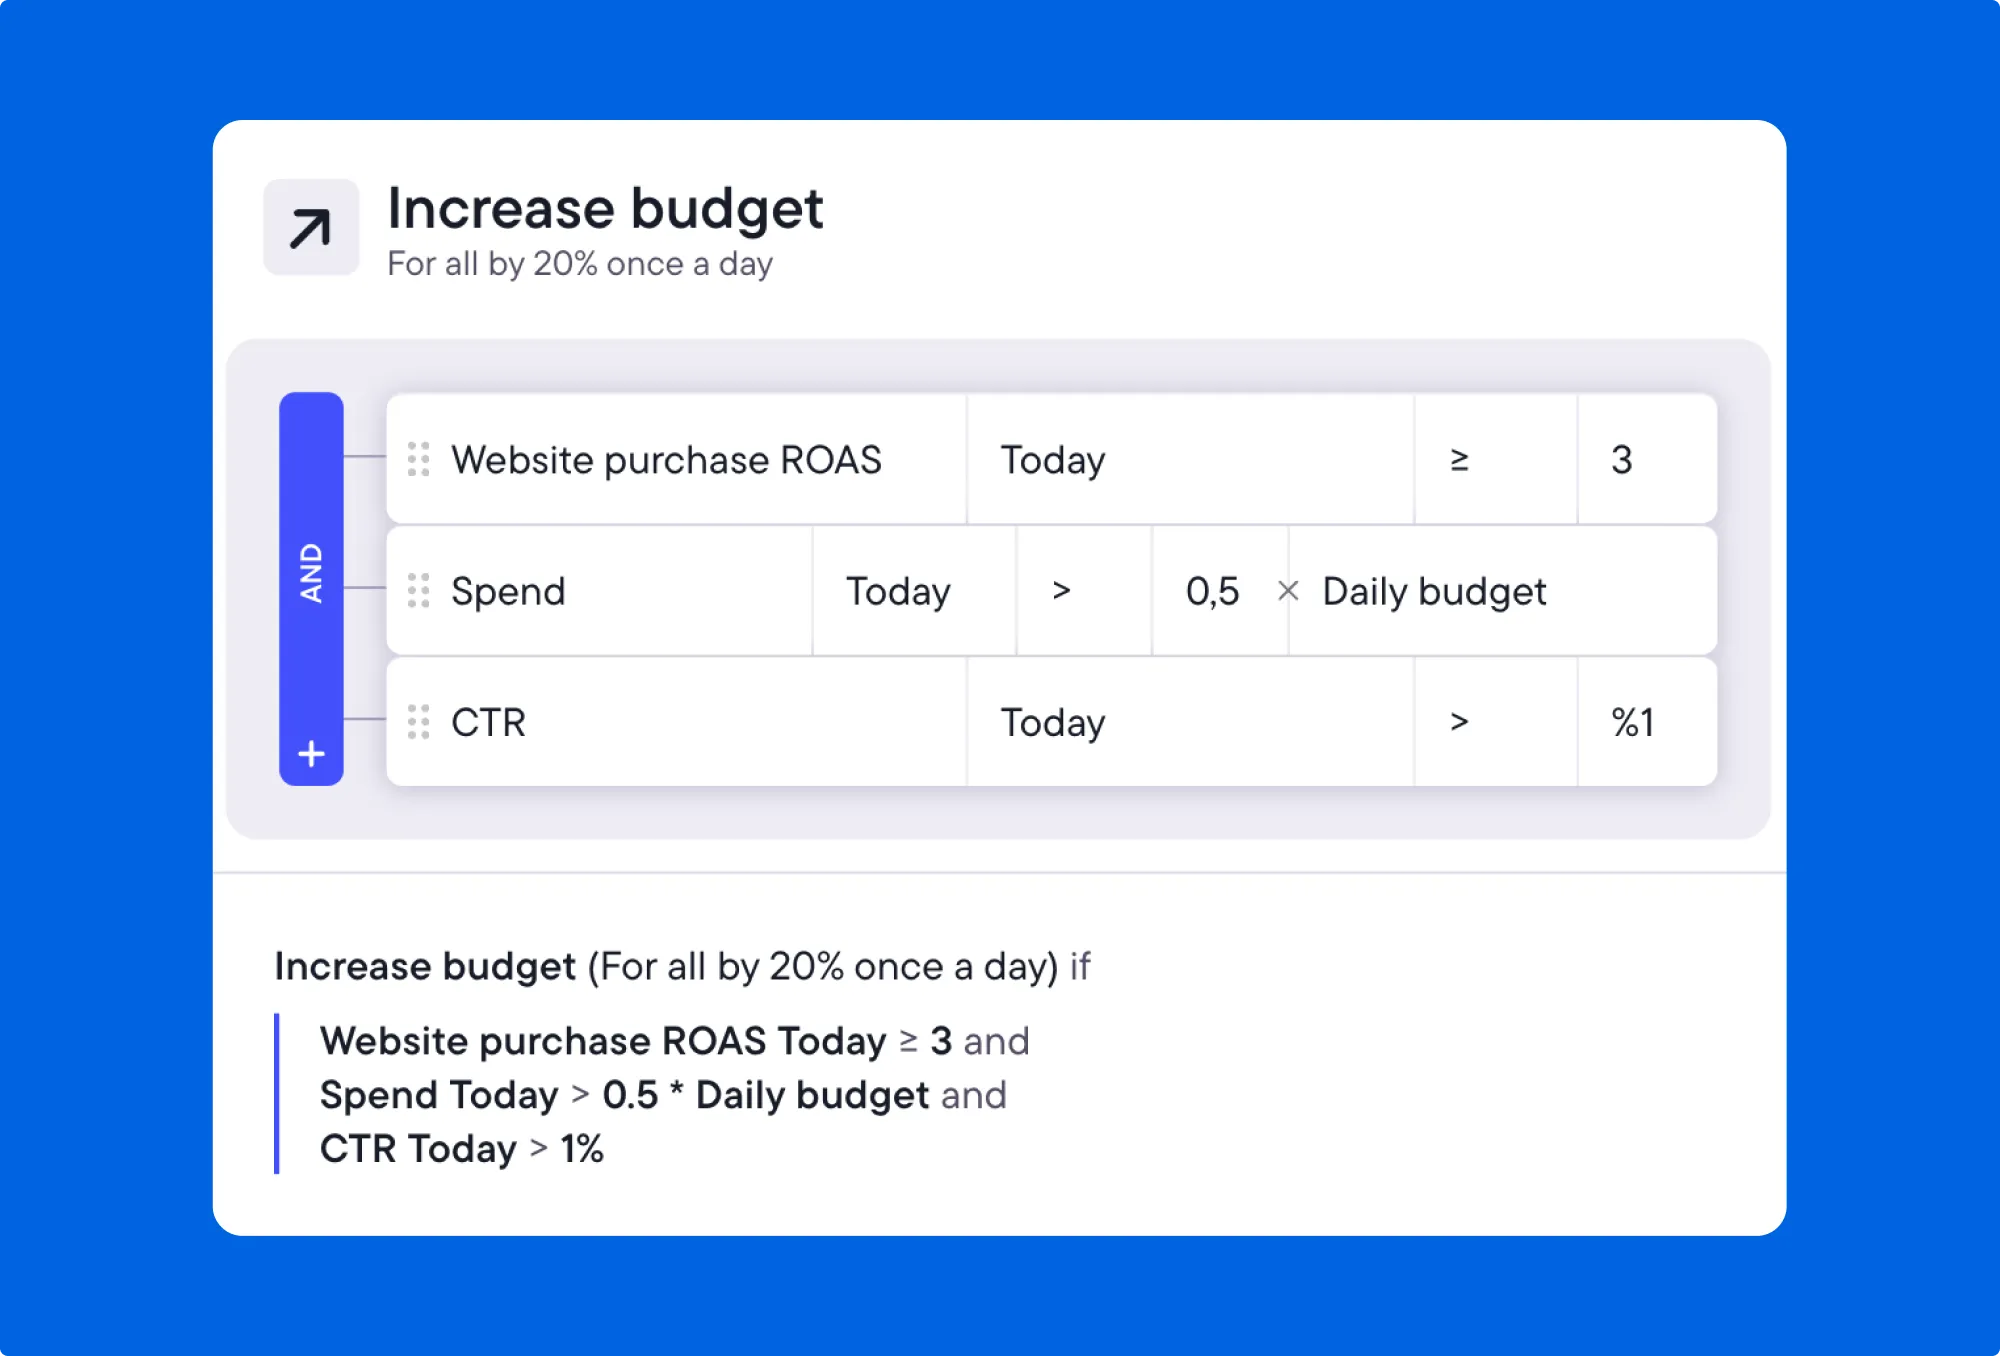Image resolution: width=2000 pixels, height=1356 pixels.
Task: Grab the drag handle on ROAS row
Action: (418, 459)
